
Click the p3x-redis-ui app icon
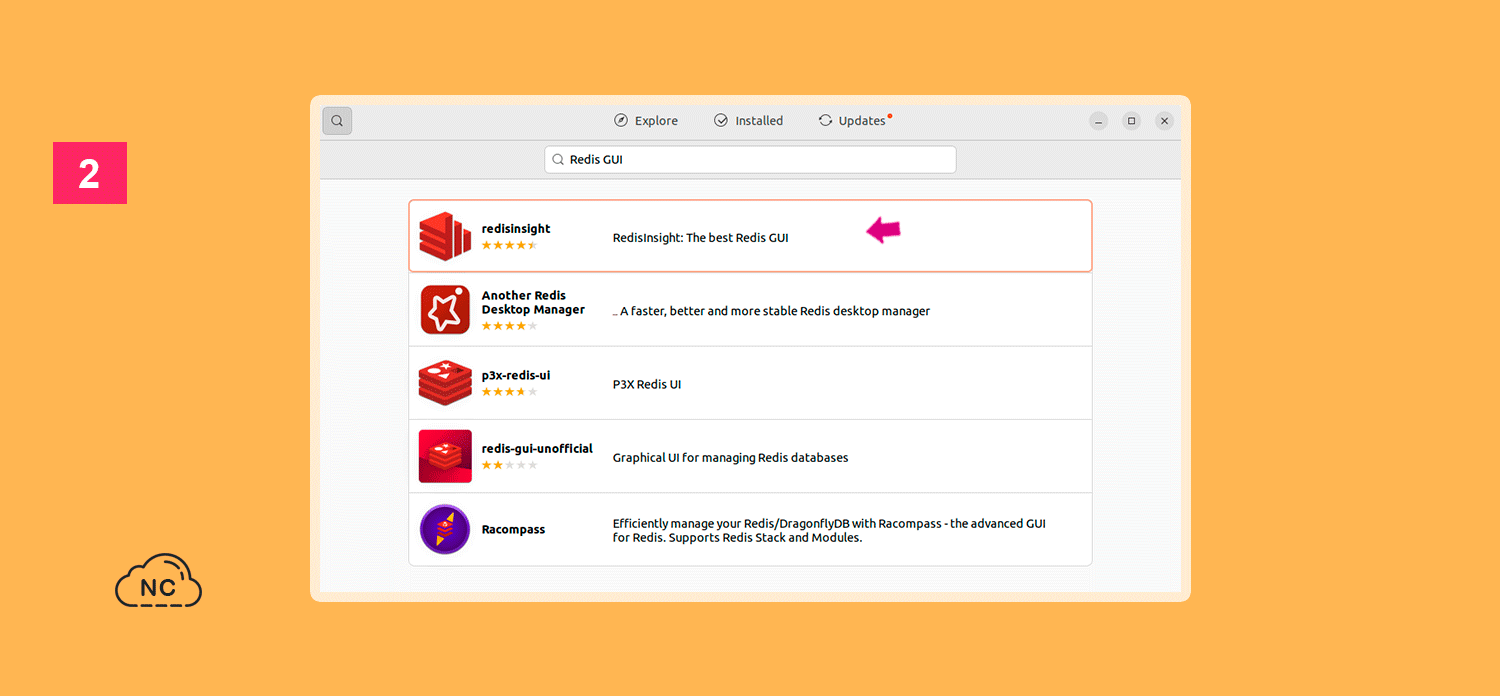click(445, 383)
